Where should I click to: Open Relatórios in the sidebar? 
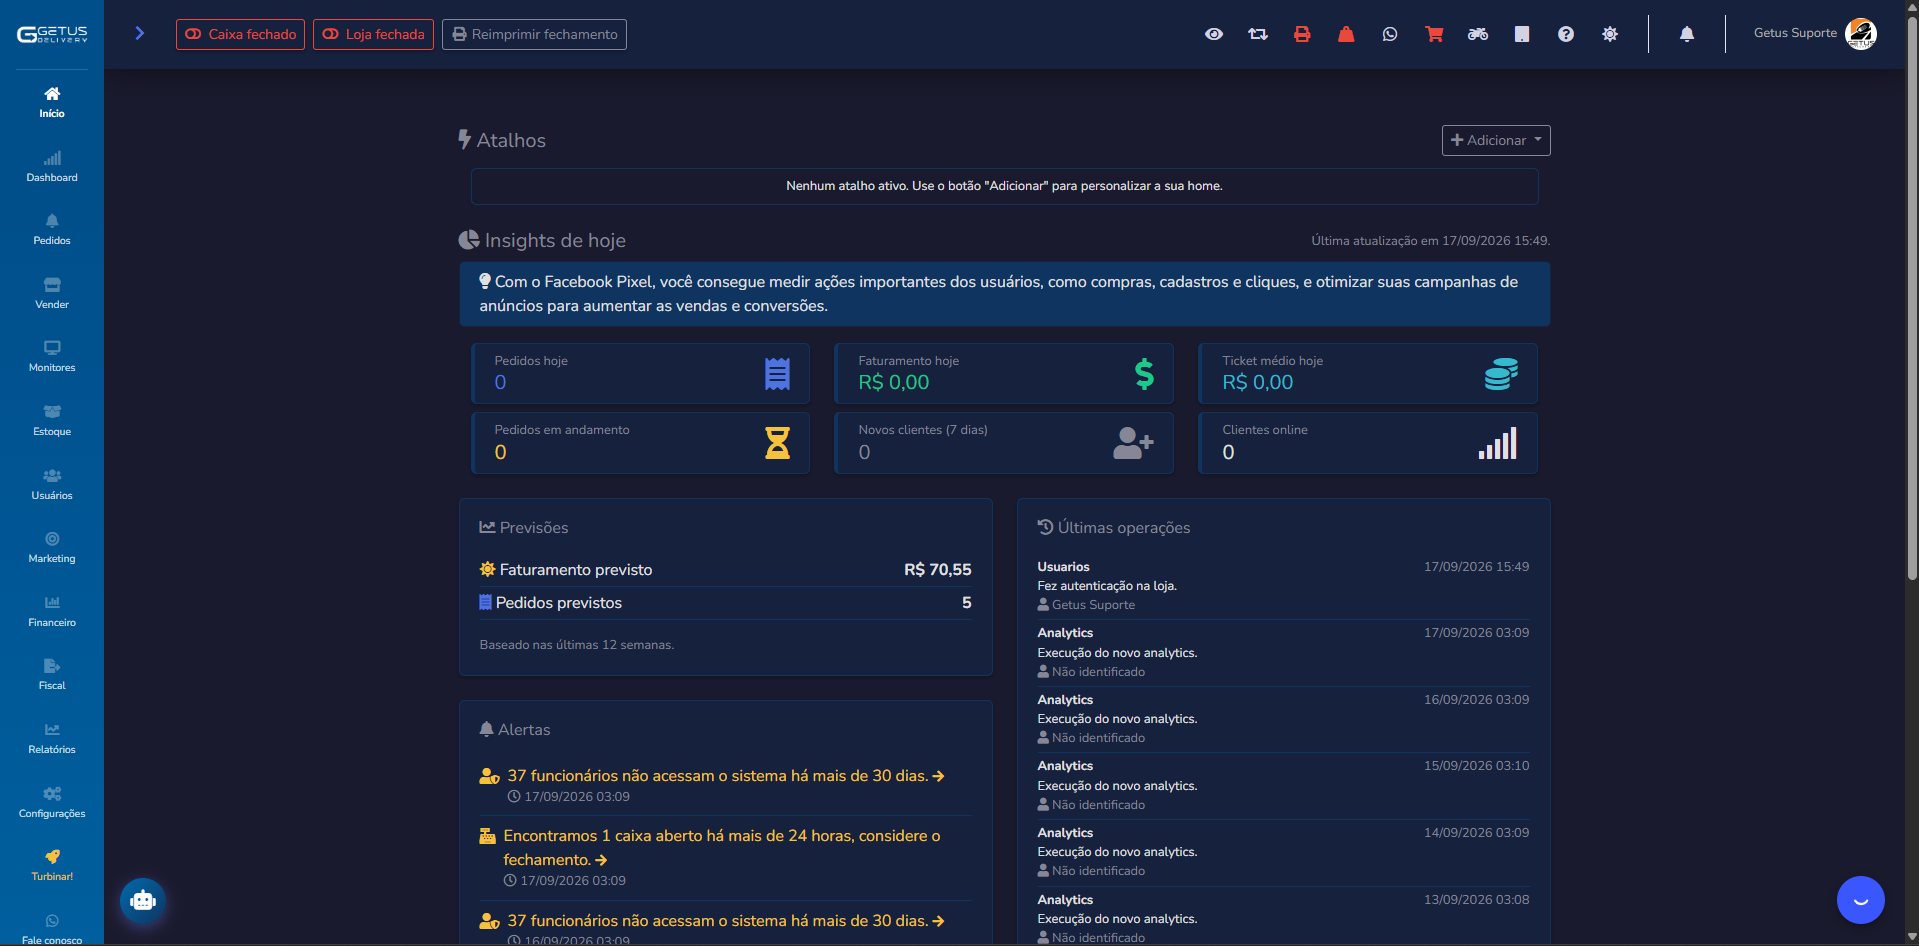coord(52,738)
